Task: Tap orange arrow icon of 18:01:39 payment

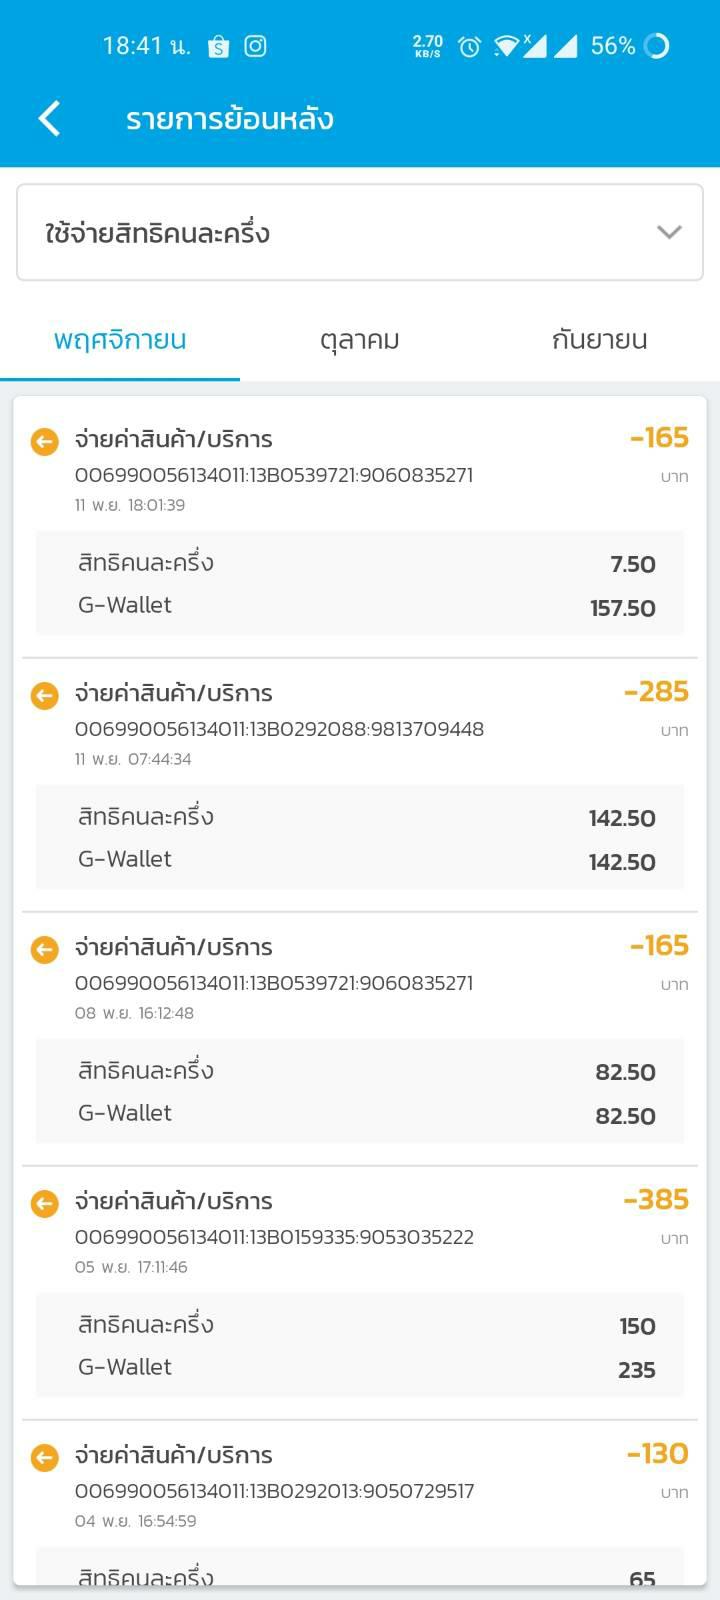Action: (45, 441)
